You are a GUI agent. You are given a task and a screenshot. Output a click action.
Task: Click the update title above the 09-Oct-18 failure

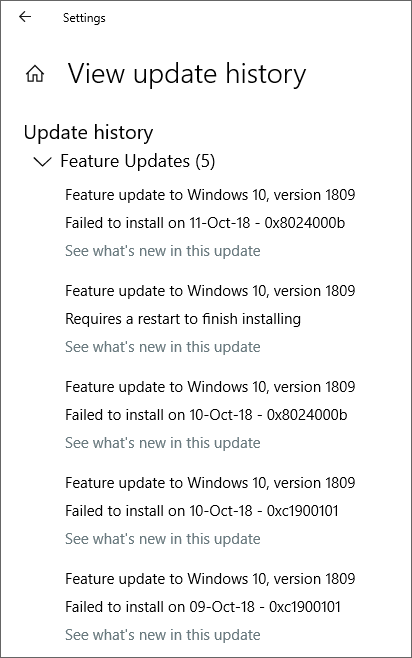[210, 579]
